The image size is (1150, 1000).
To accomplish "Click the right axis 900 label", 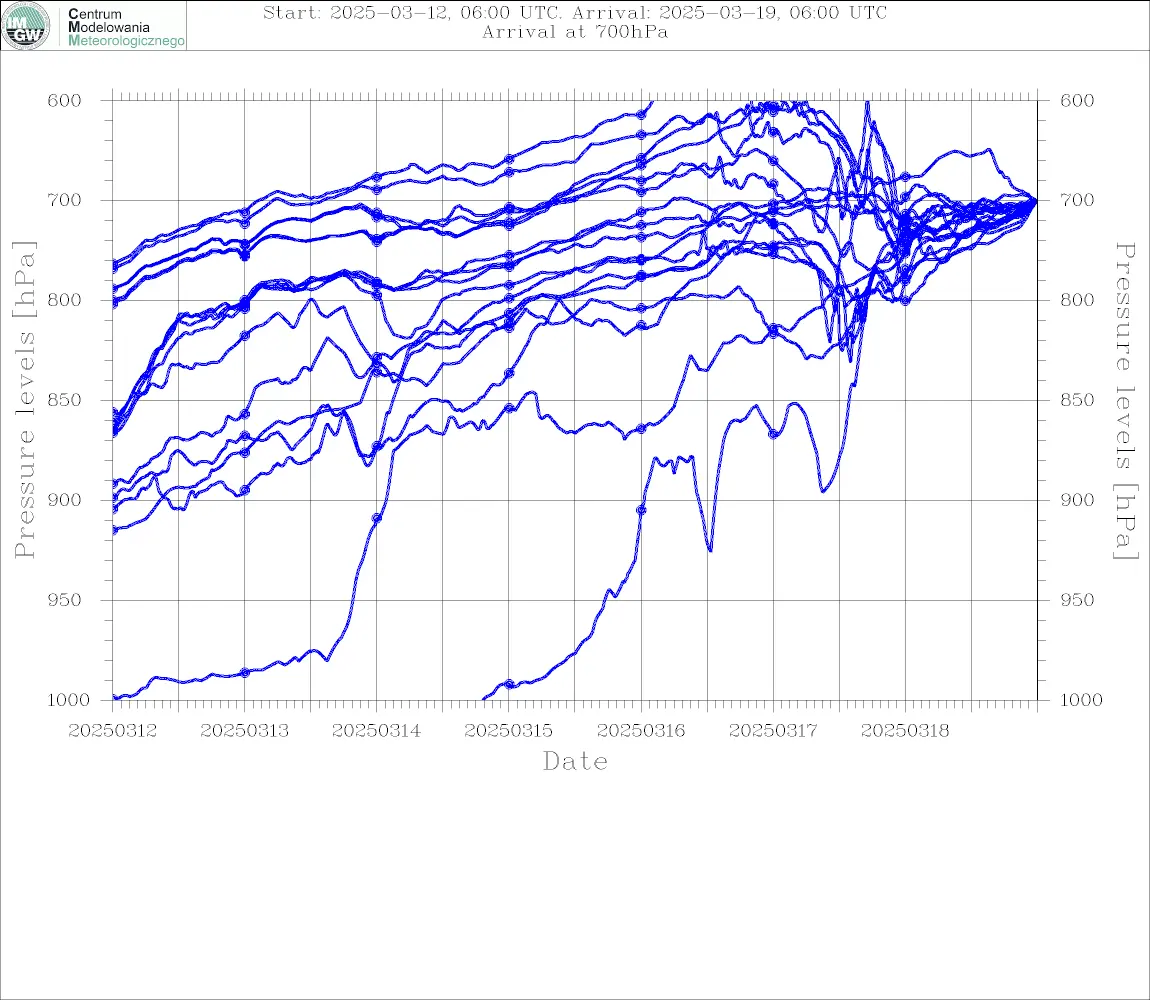I will pyautogui.click(x=1077, y=500).
